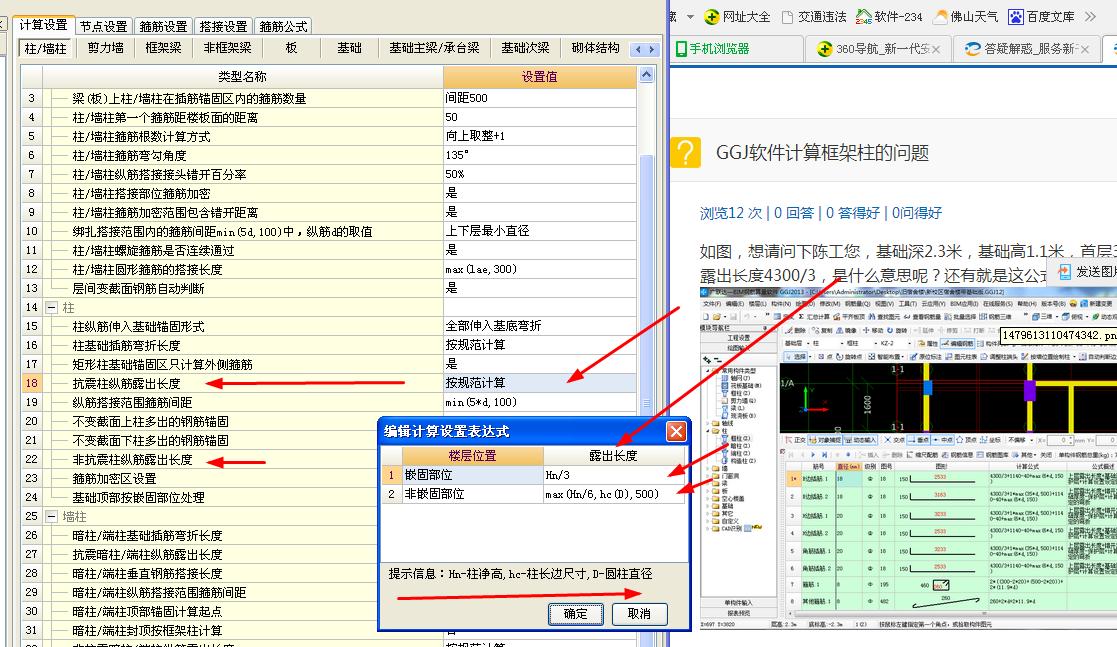Image resolution: width=1117 pixels, height=647 pixels.
Task: Click the 50% stagger percentage value
Action: click(x=539, y=174)
